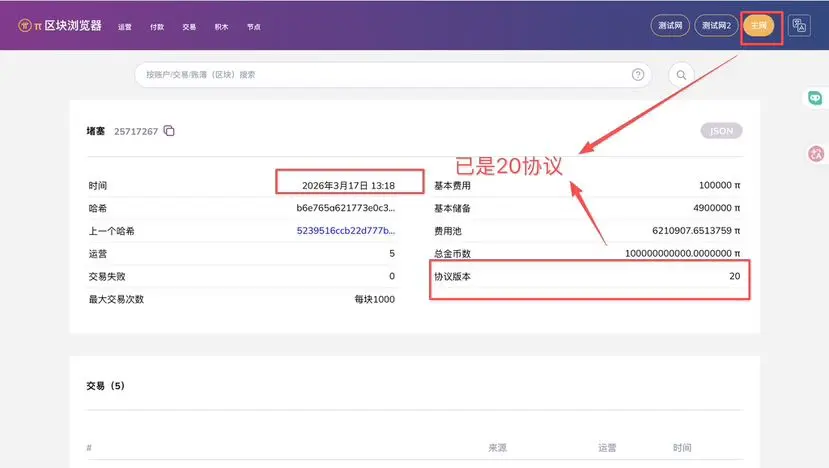This screenshot has width=829, height=468.
Task: Click the block number 25717267 text
Action: coord(136,131)
